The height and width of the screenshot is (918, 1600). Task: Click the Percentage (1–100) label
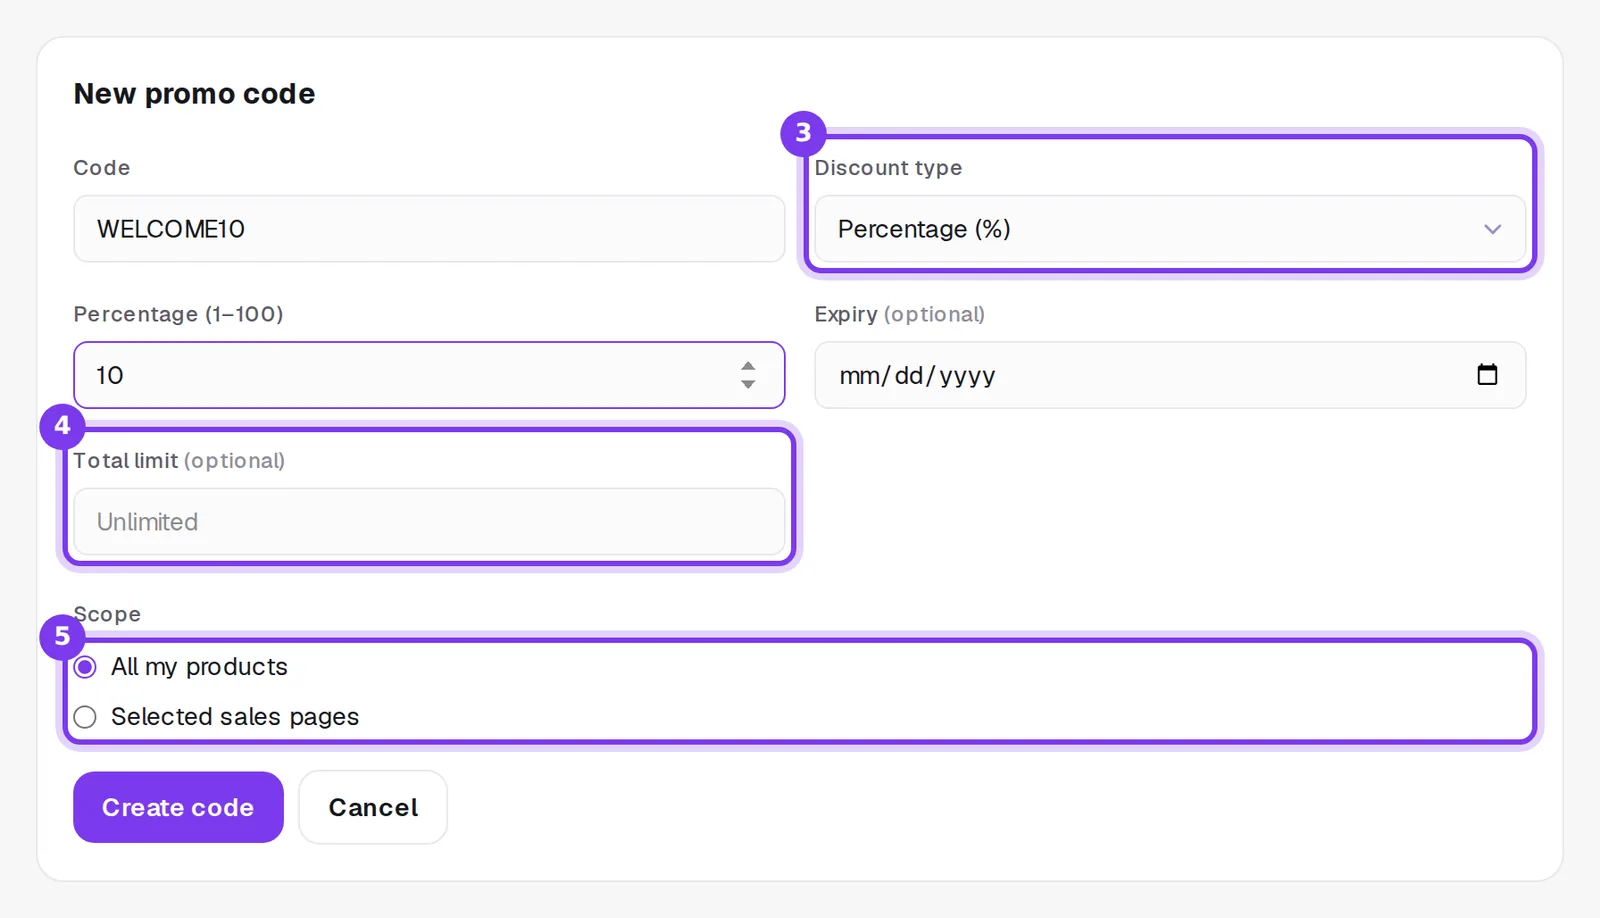179,314
